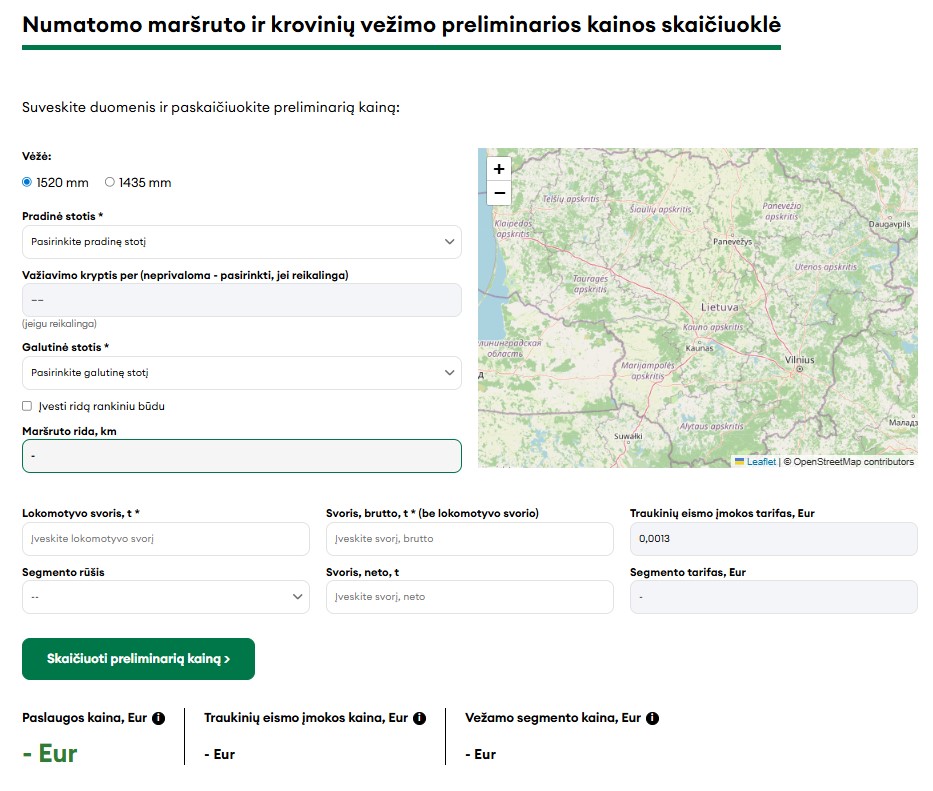
Task: Show info about Paslaugos kaina
Action: coord(158,718)
